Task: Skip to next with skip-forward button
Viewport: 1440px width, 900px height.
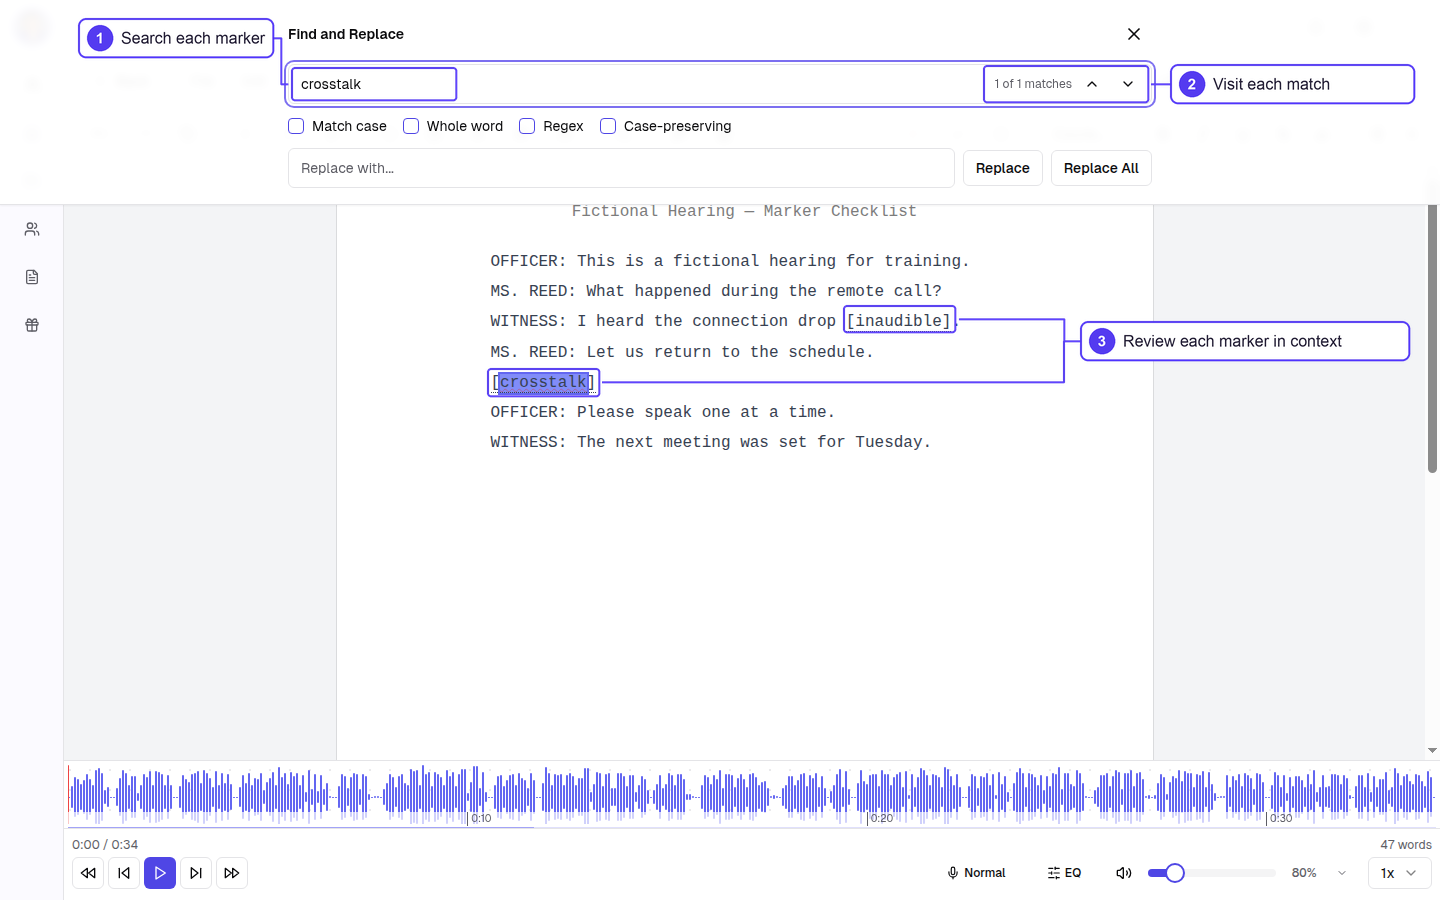Action: coord(196,873)
